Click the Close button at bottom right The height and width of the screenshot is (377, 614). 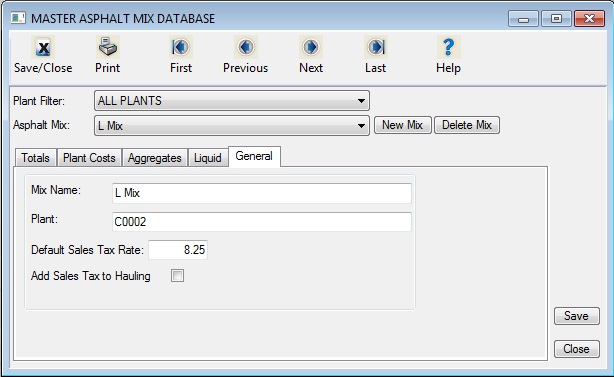[576, 349]
